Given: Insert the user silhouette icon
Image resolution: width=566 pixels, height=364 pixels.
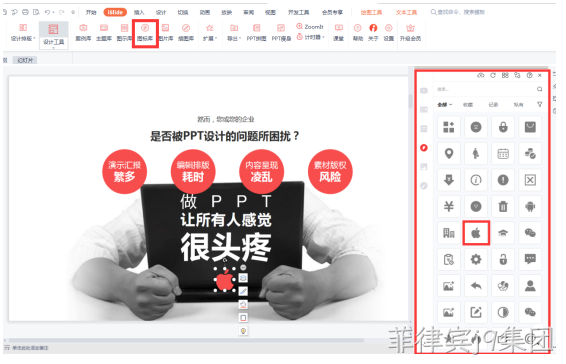Looking at the screenshot, I should [530, 286].
